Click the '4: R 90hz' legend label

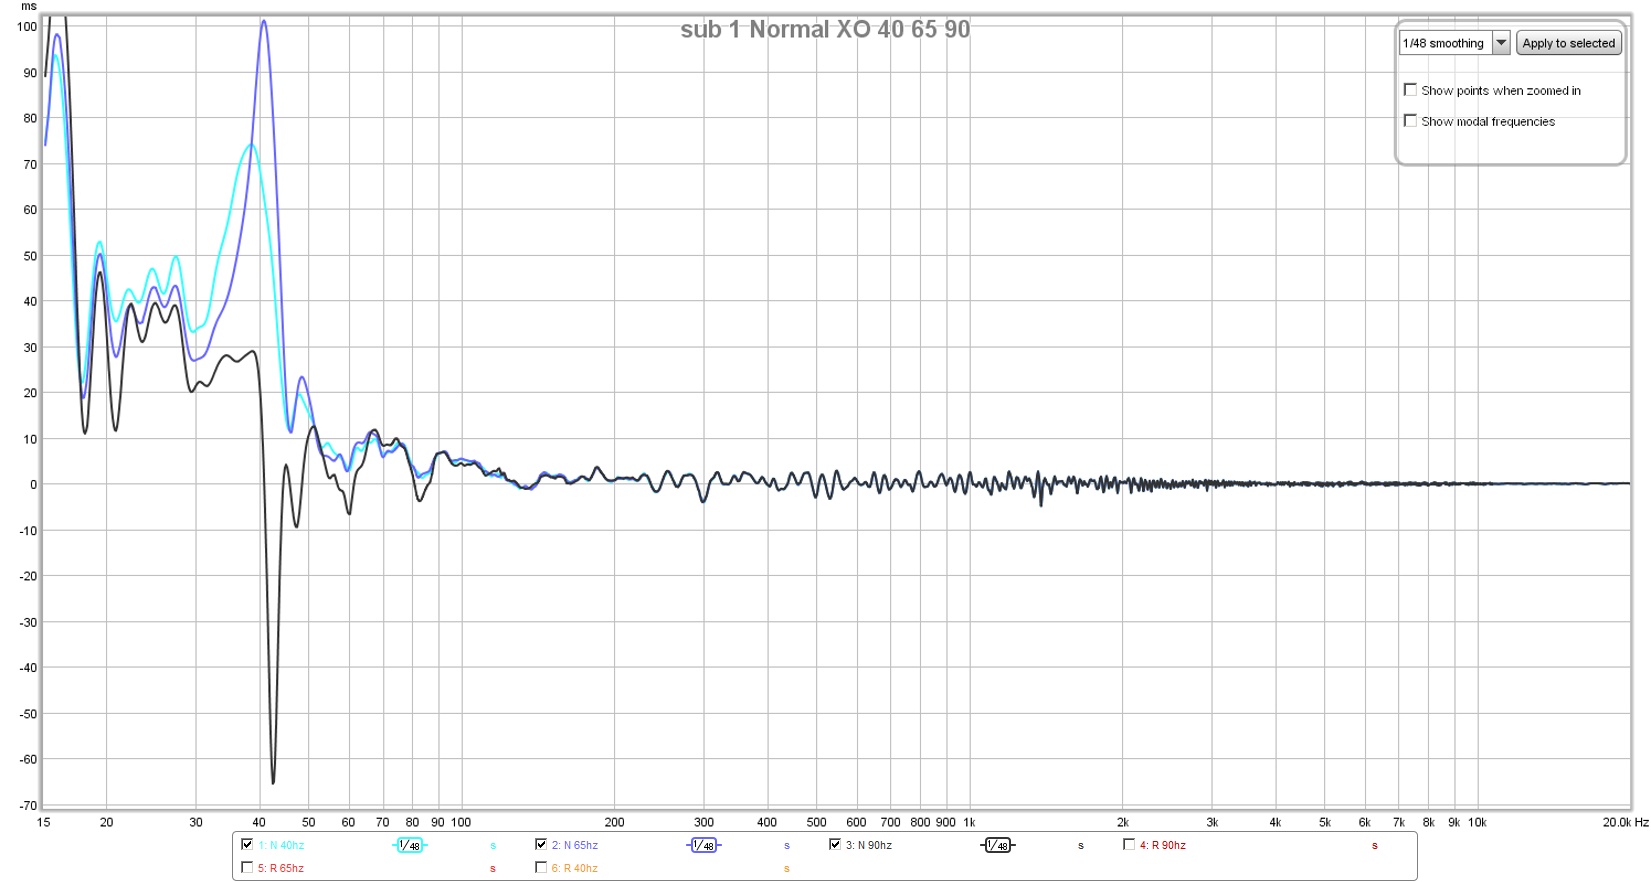tap(1163, 846)
